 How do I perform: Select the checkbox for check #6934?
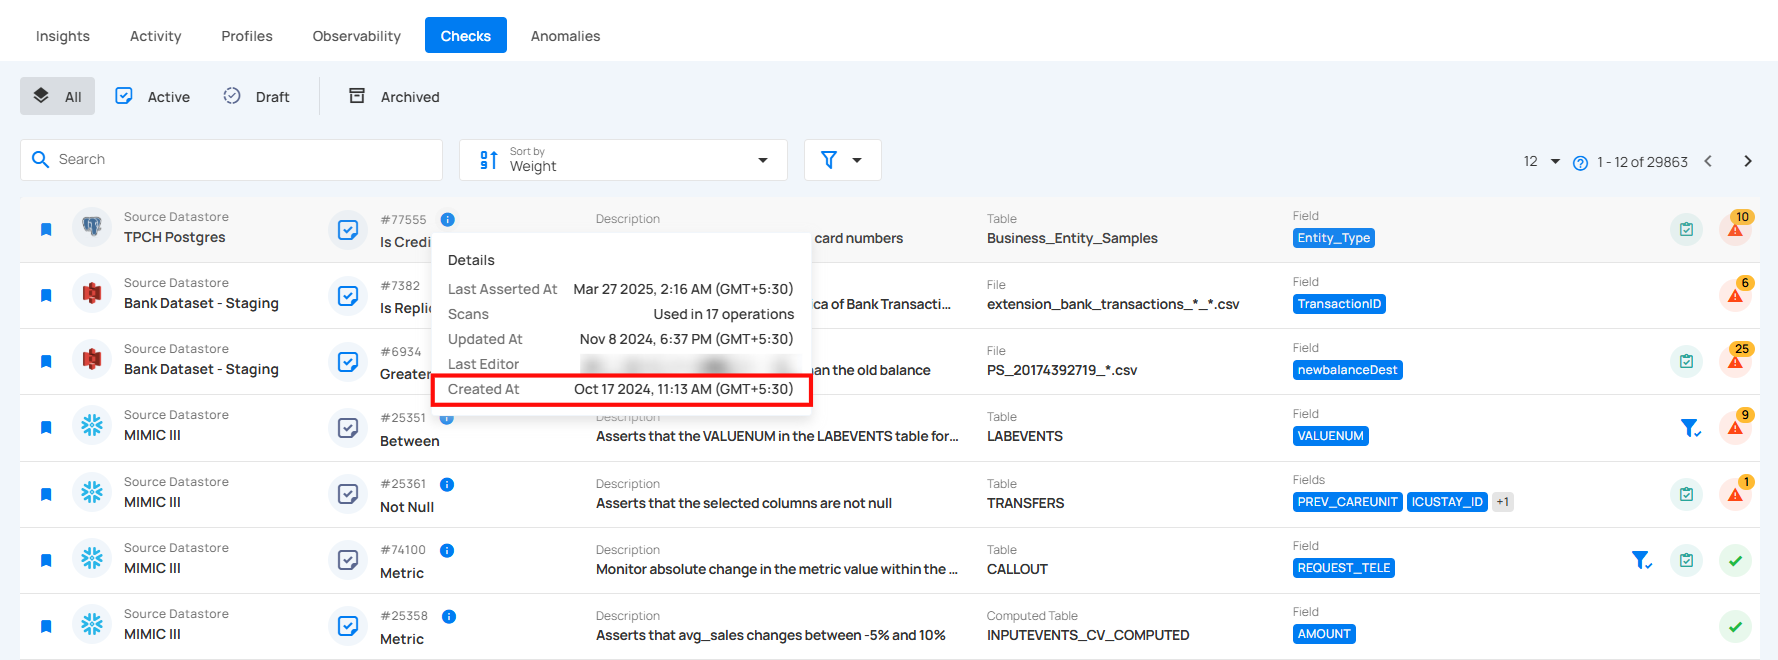[x=348, y=362]
